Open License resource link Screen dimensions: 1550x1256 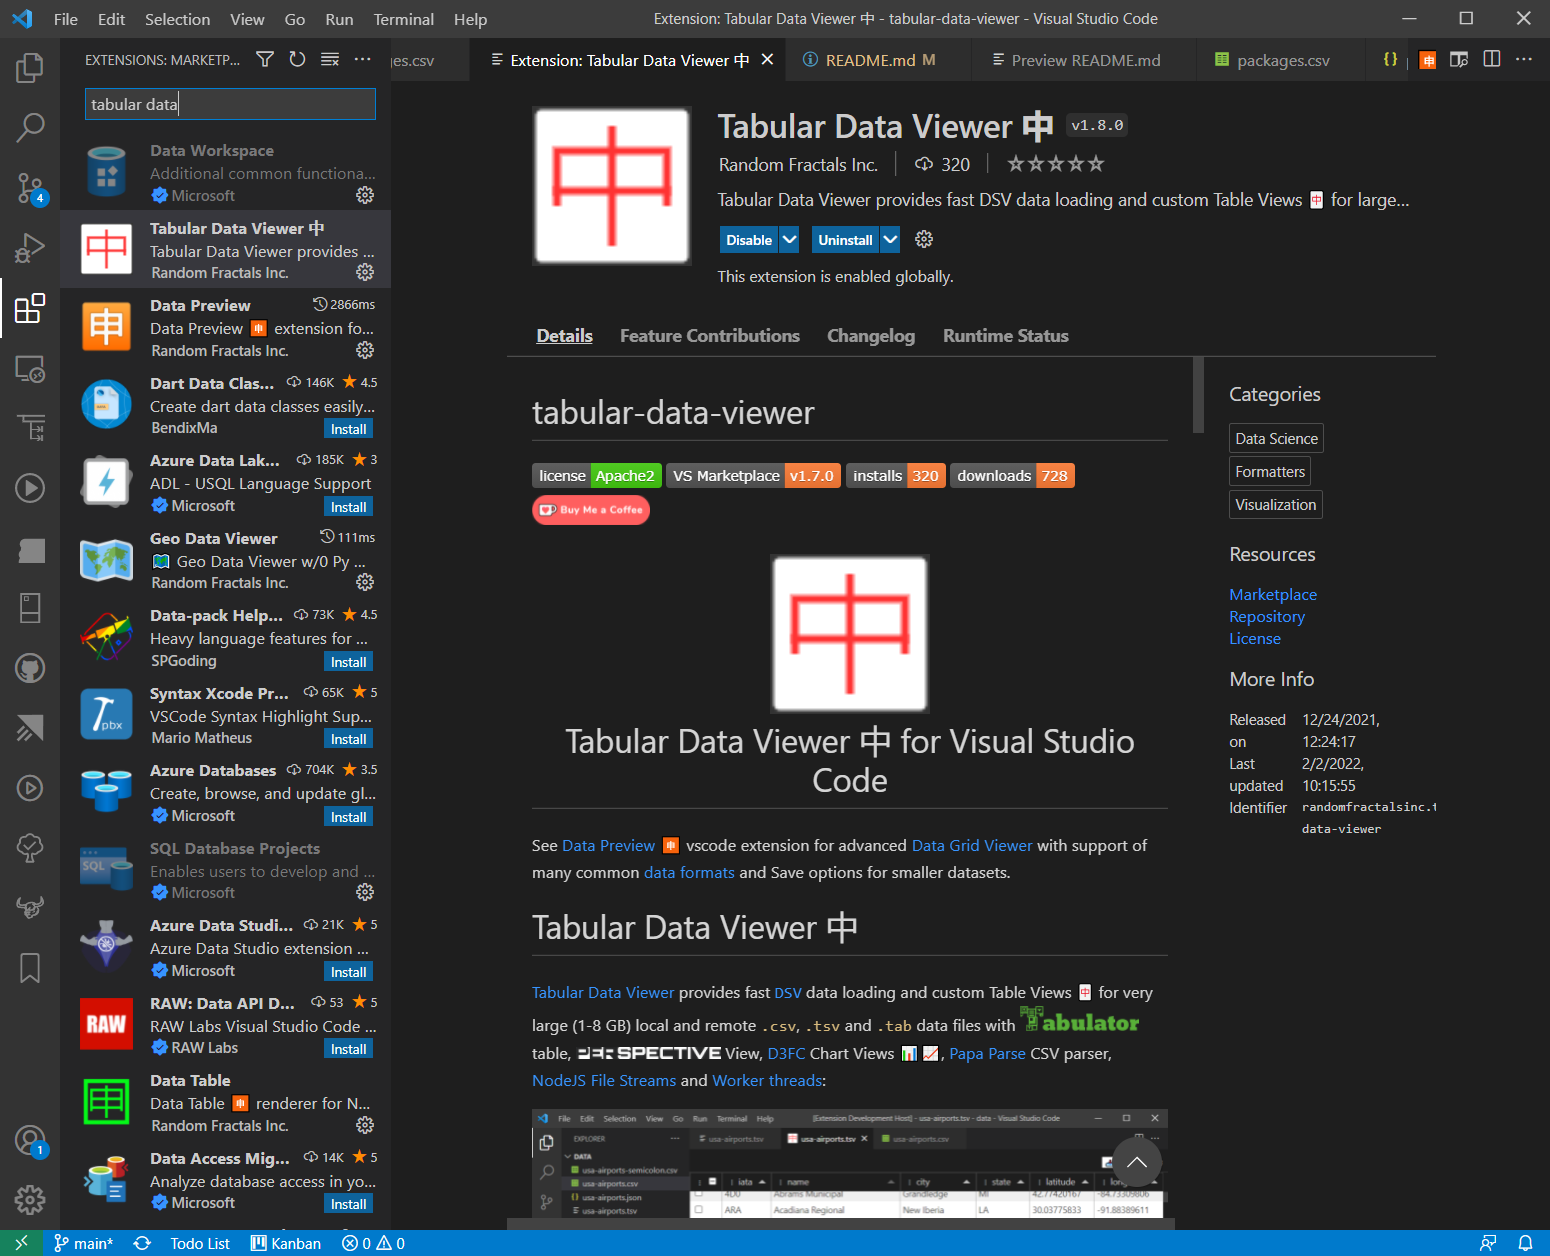click(x=1255, y=638)
